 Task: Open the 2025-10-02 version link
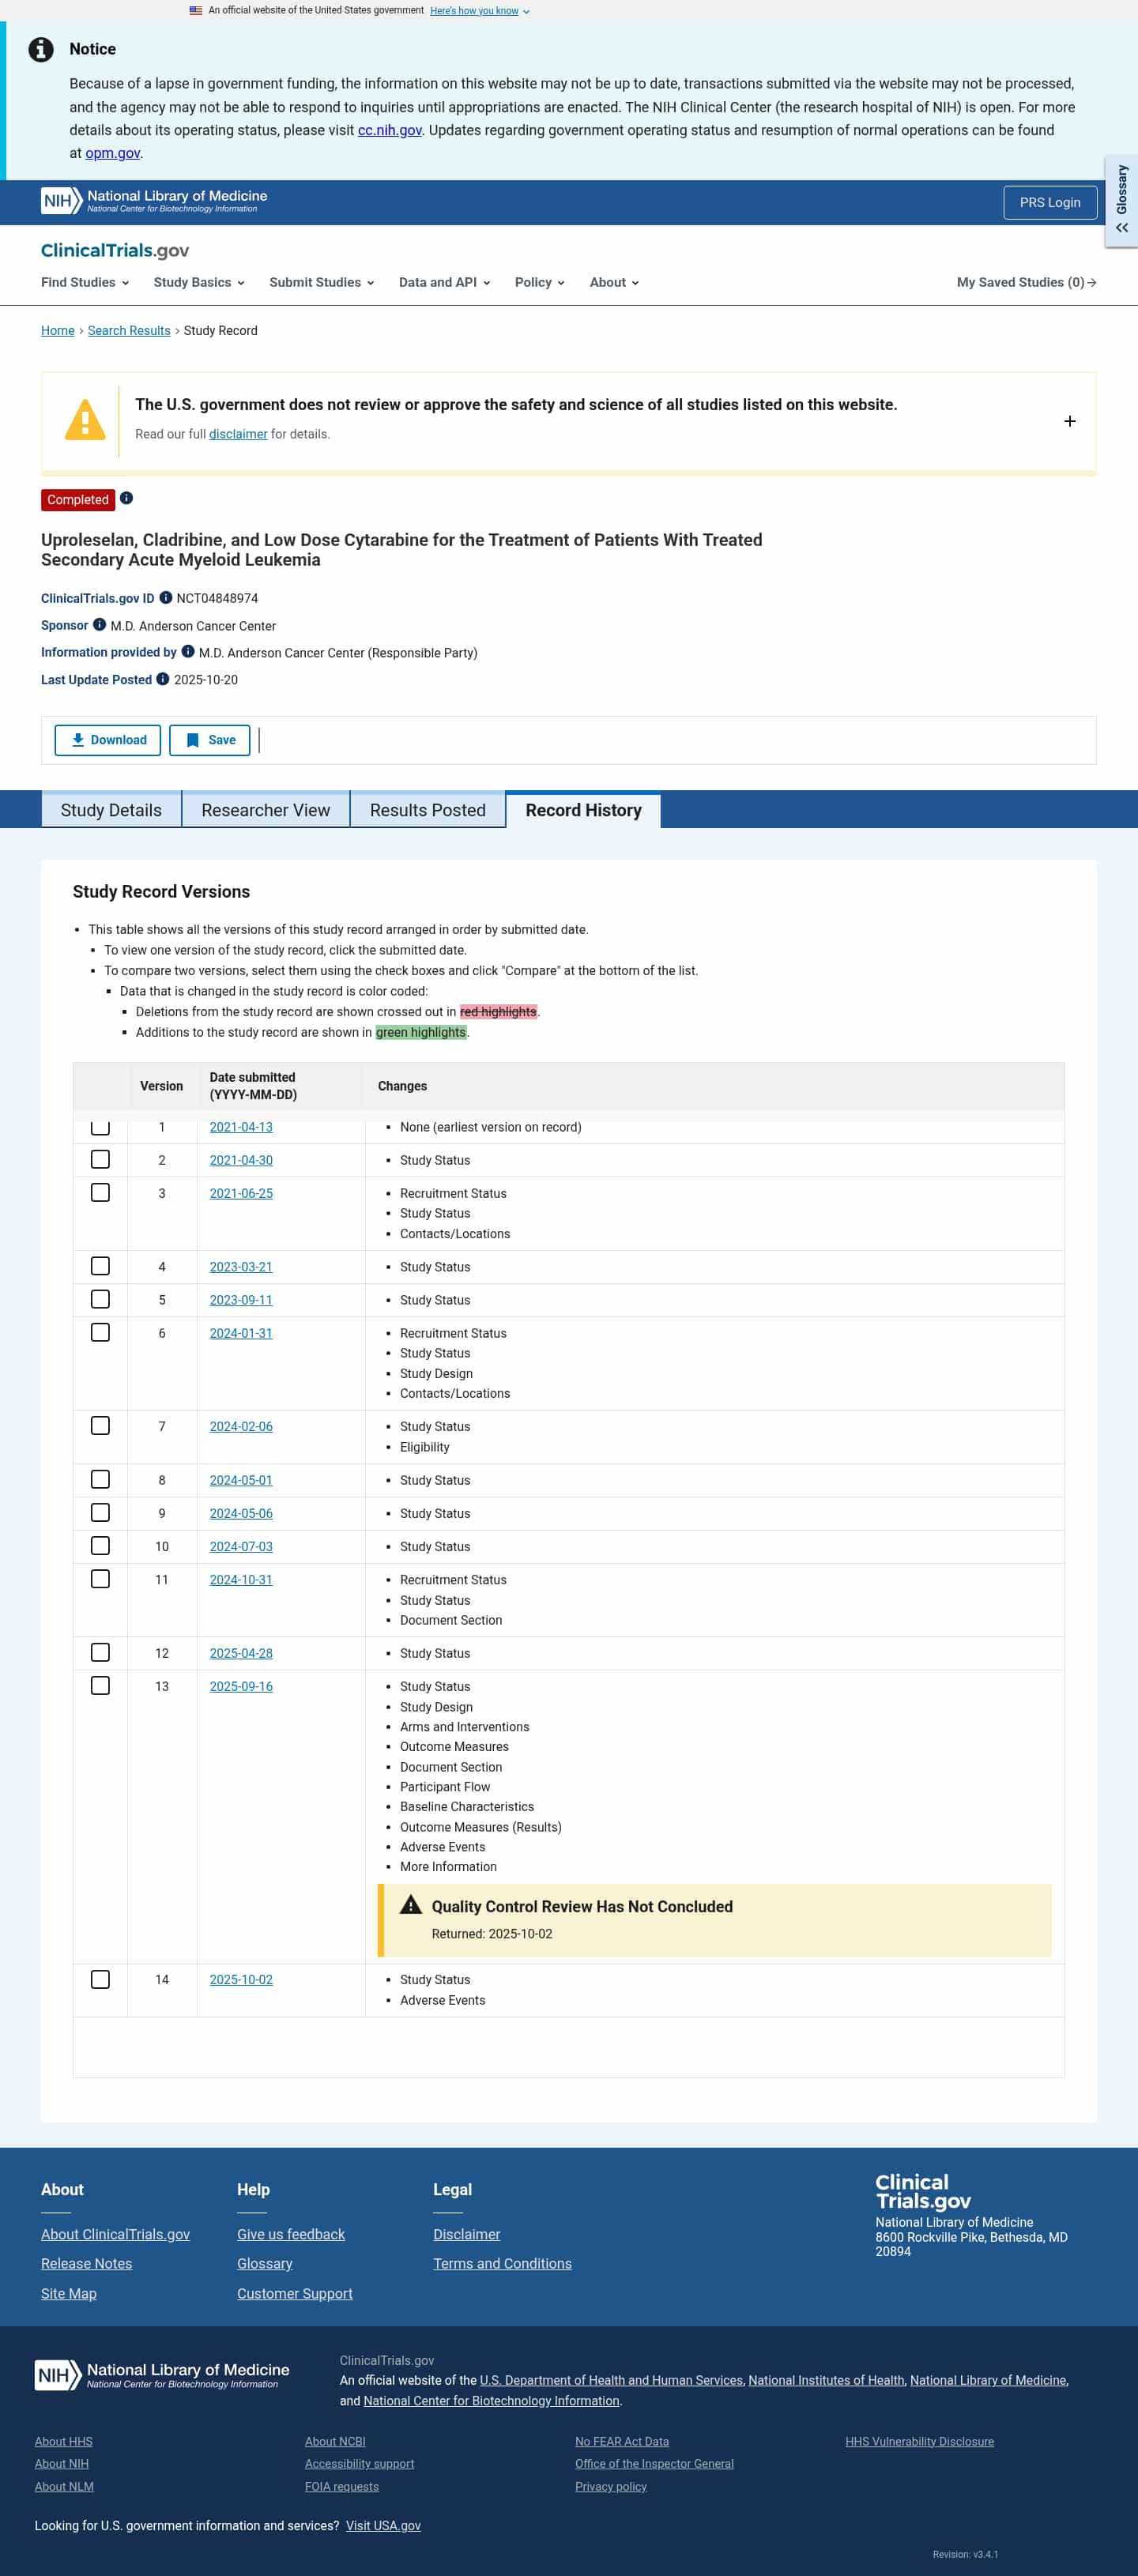[241, 1980]
